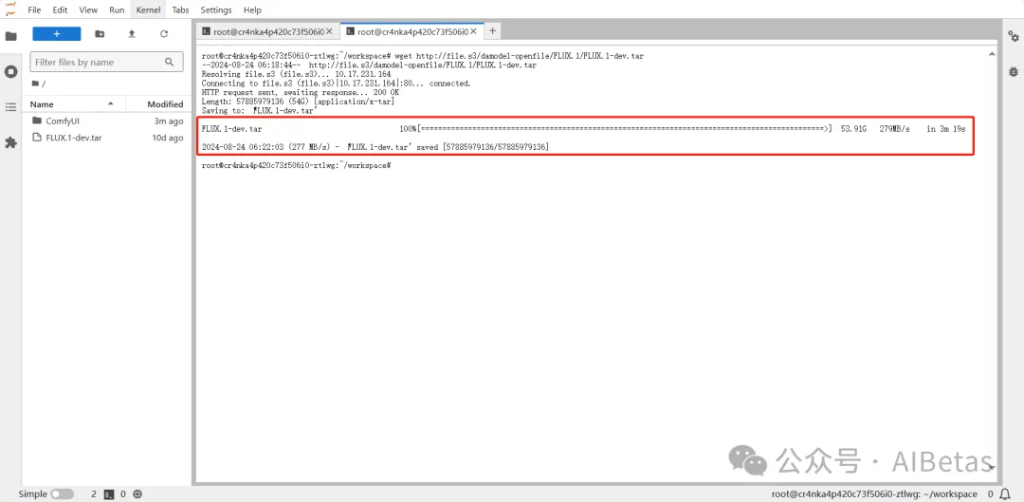Open the Table of Contents sidebar panel
Image resolution: width=1024 pixels, height=502 pixels.
coord(11,107)
